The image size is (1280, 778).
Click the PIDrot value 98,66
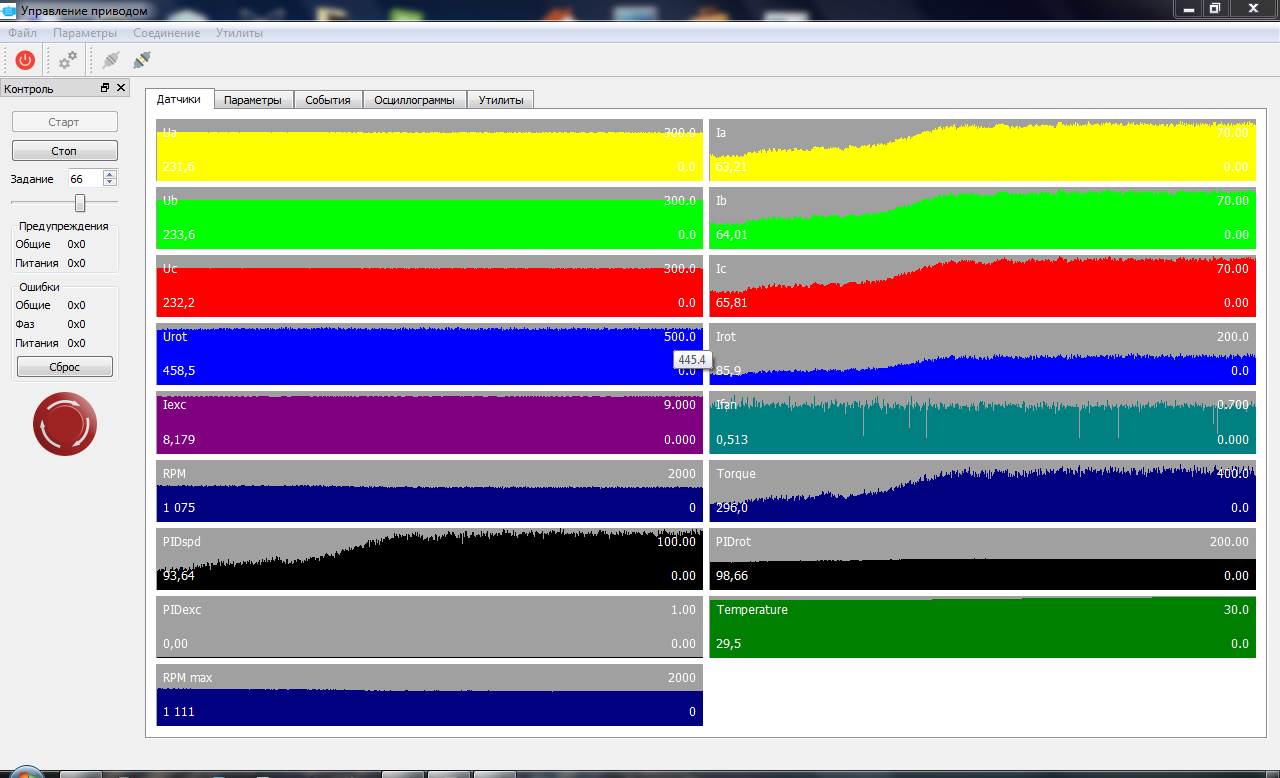(731, 575)
